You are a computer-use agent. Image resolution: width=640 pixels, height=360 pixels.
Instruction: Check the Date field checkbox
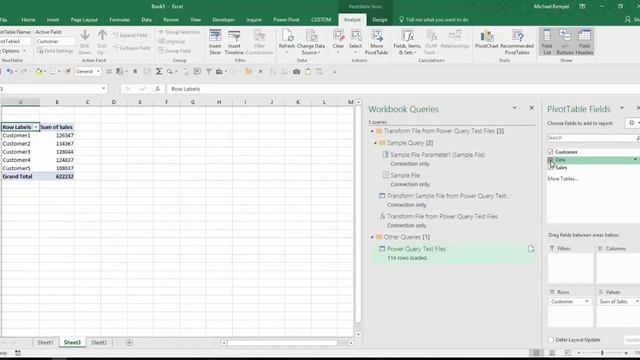(550, 160)
